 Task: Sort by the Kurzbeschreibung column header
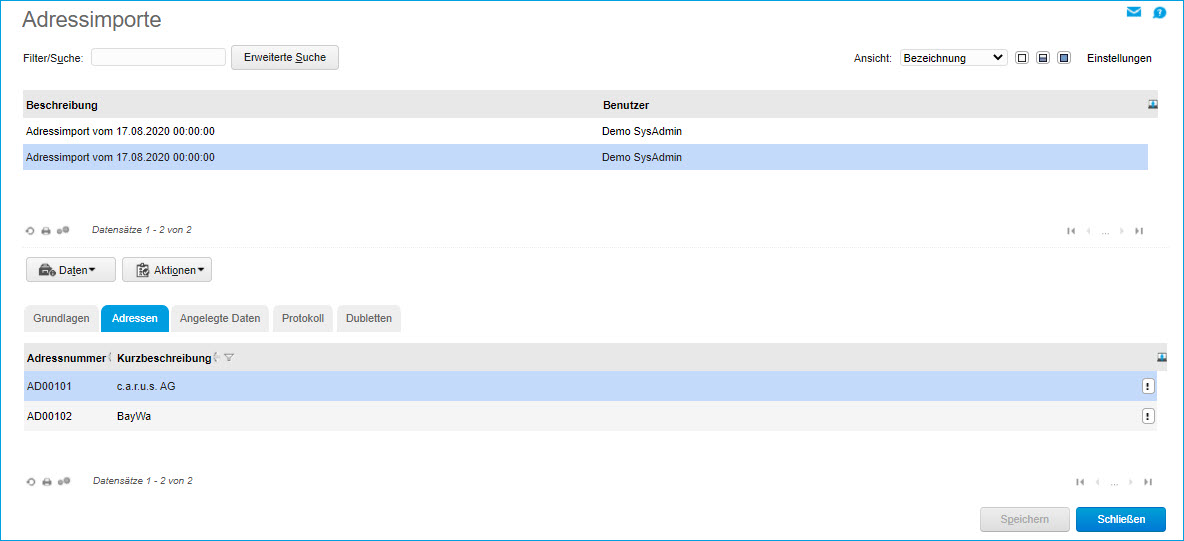click(164, 357)
